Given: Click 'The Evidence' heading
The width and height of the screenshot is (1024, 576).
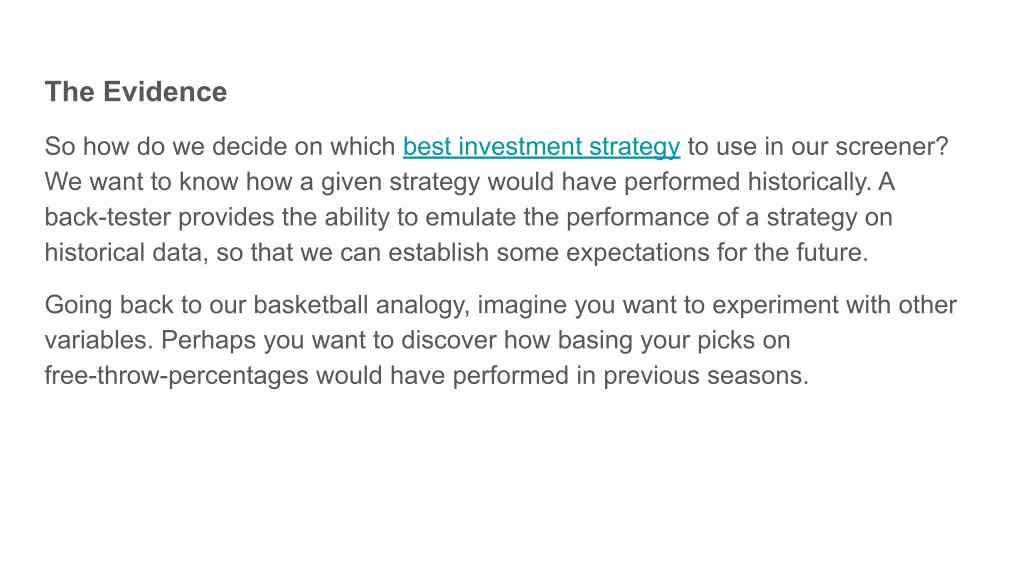Looking at the screenshot, I should point(136,91).
